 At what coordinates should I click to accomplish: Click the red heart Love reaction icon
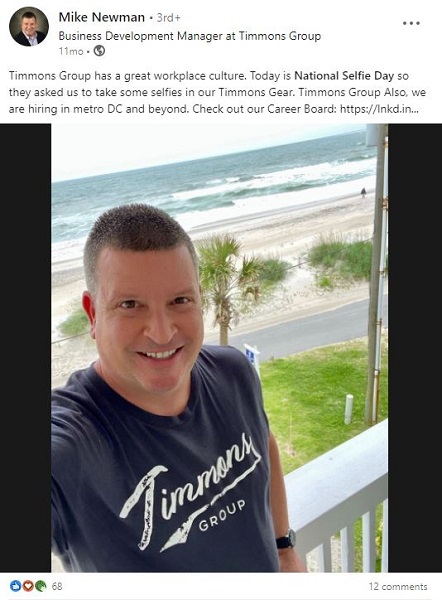point(28,586)
